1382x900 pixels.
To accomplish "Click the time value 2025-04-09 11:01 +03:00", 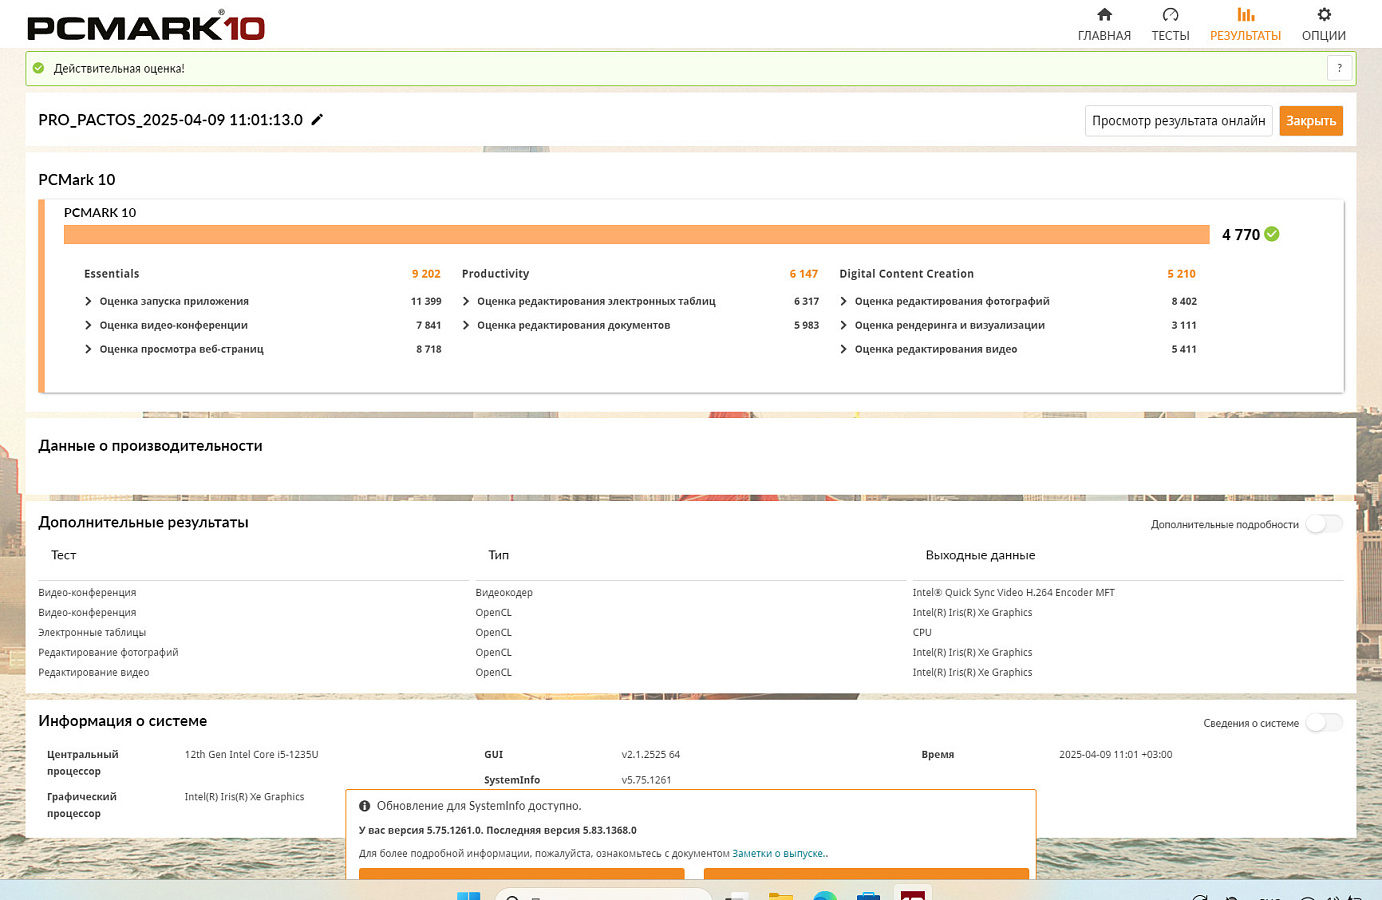I will coord(1116,755).
